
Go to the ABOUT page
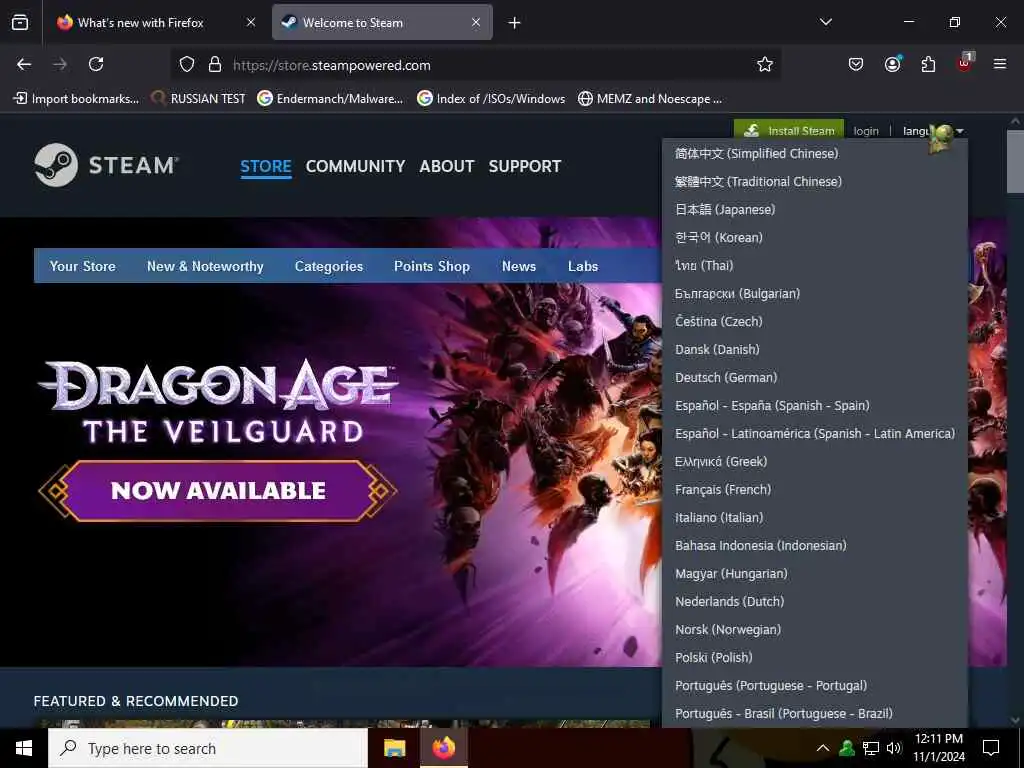click(x=447, y=166)
